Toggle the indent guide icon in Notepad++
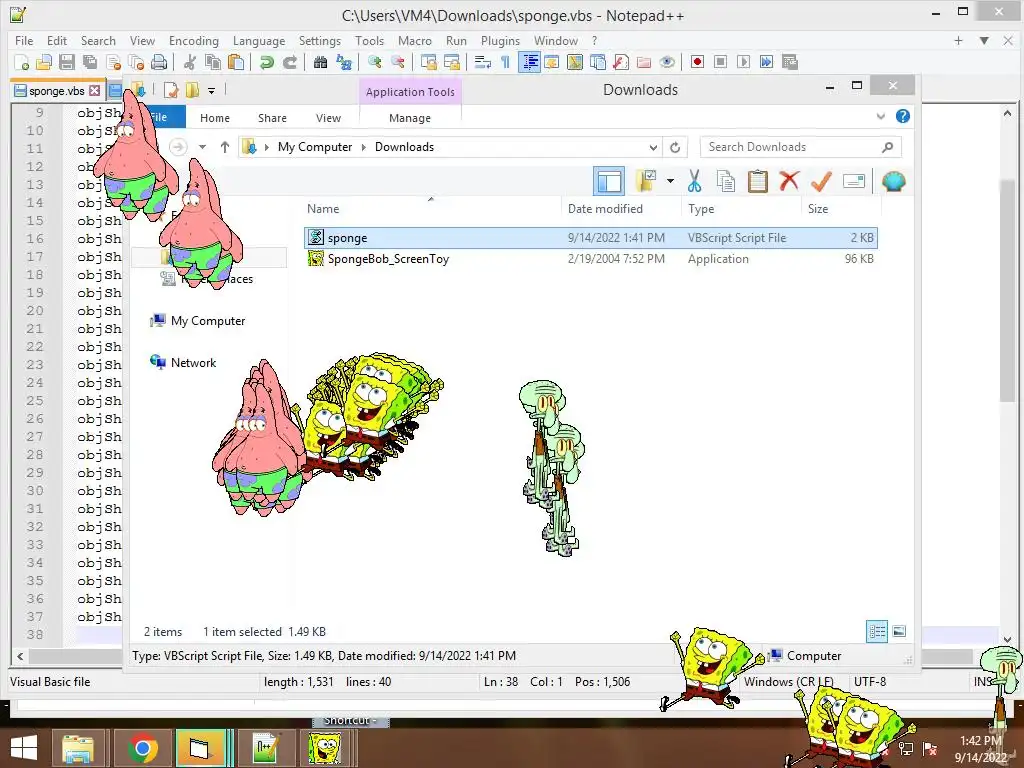The image size is (1024, 768). point(529,62)
